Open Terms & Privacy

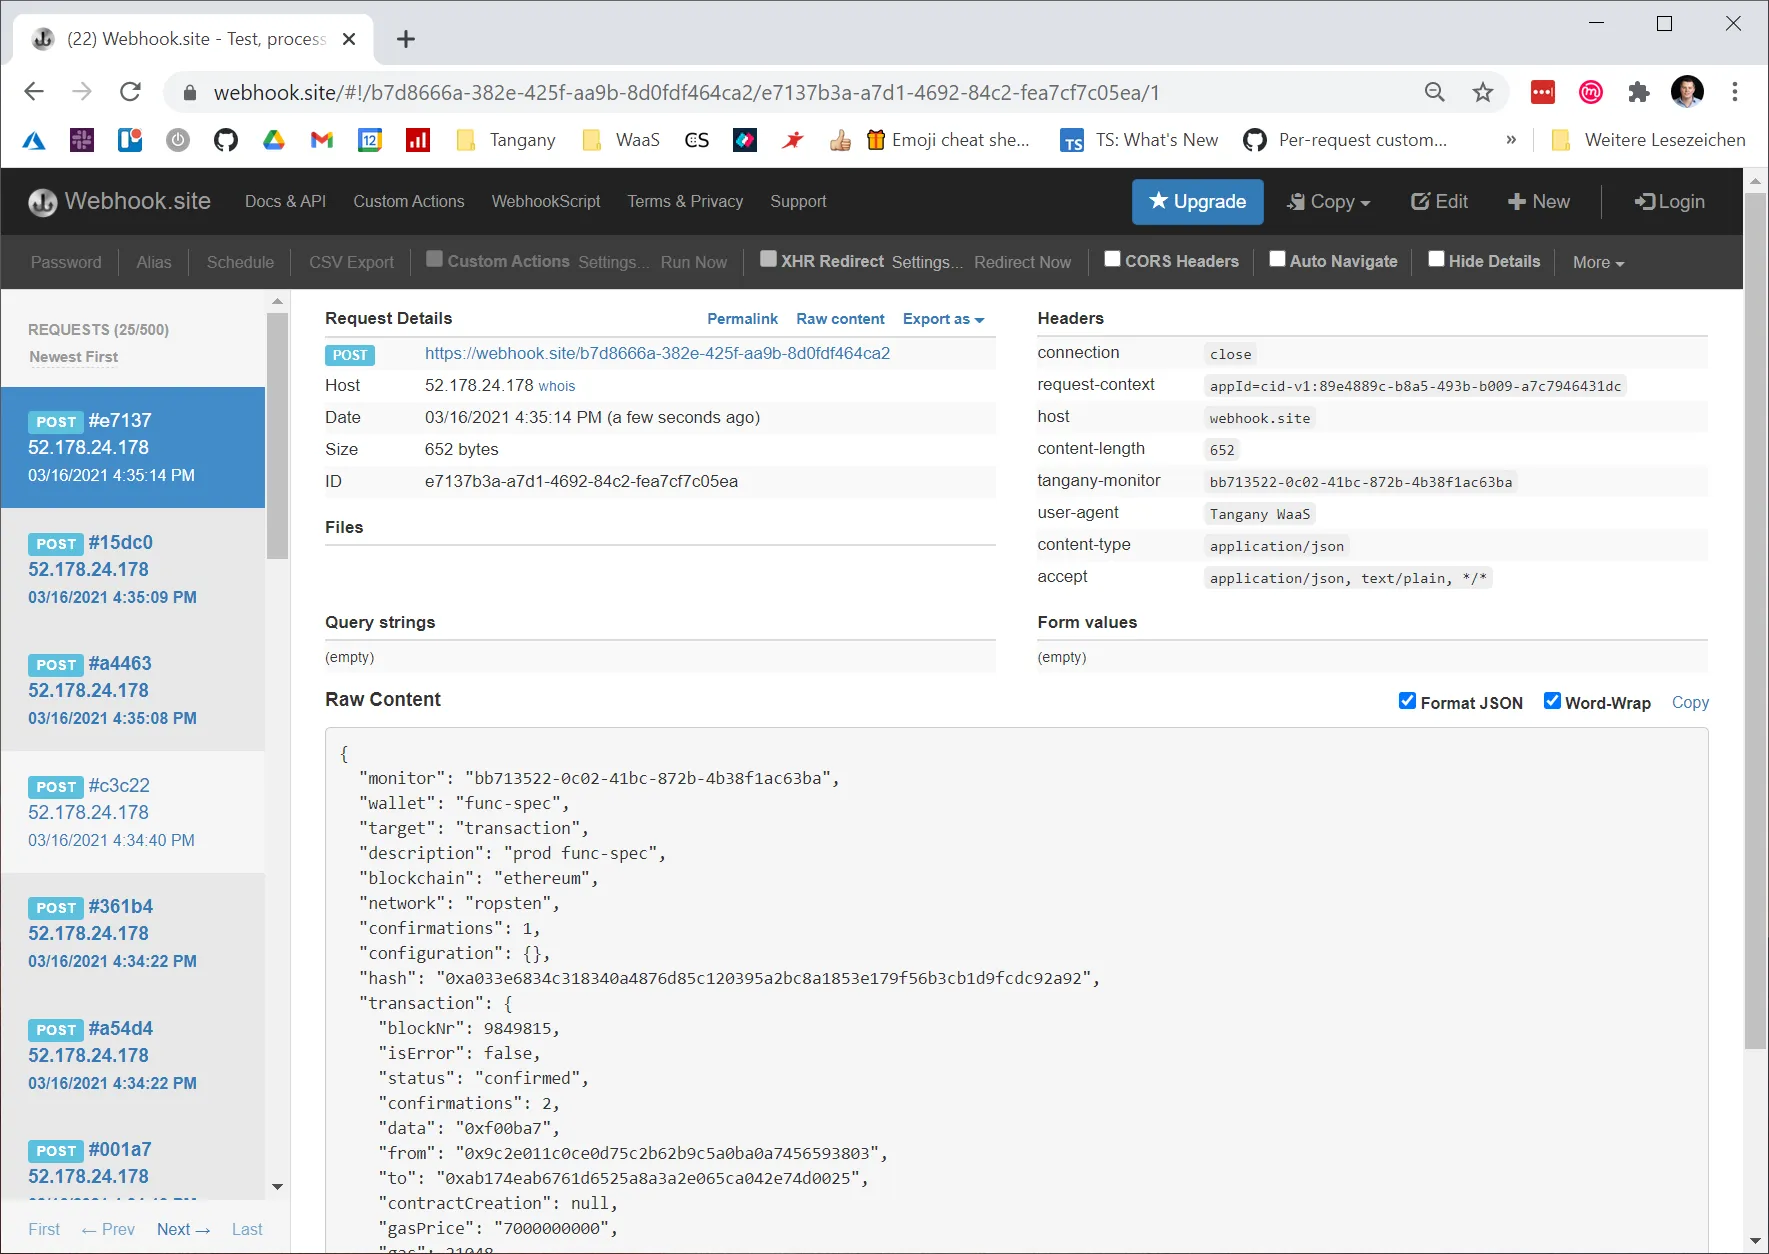click(x=685, y=201)
